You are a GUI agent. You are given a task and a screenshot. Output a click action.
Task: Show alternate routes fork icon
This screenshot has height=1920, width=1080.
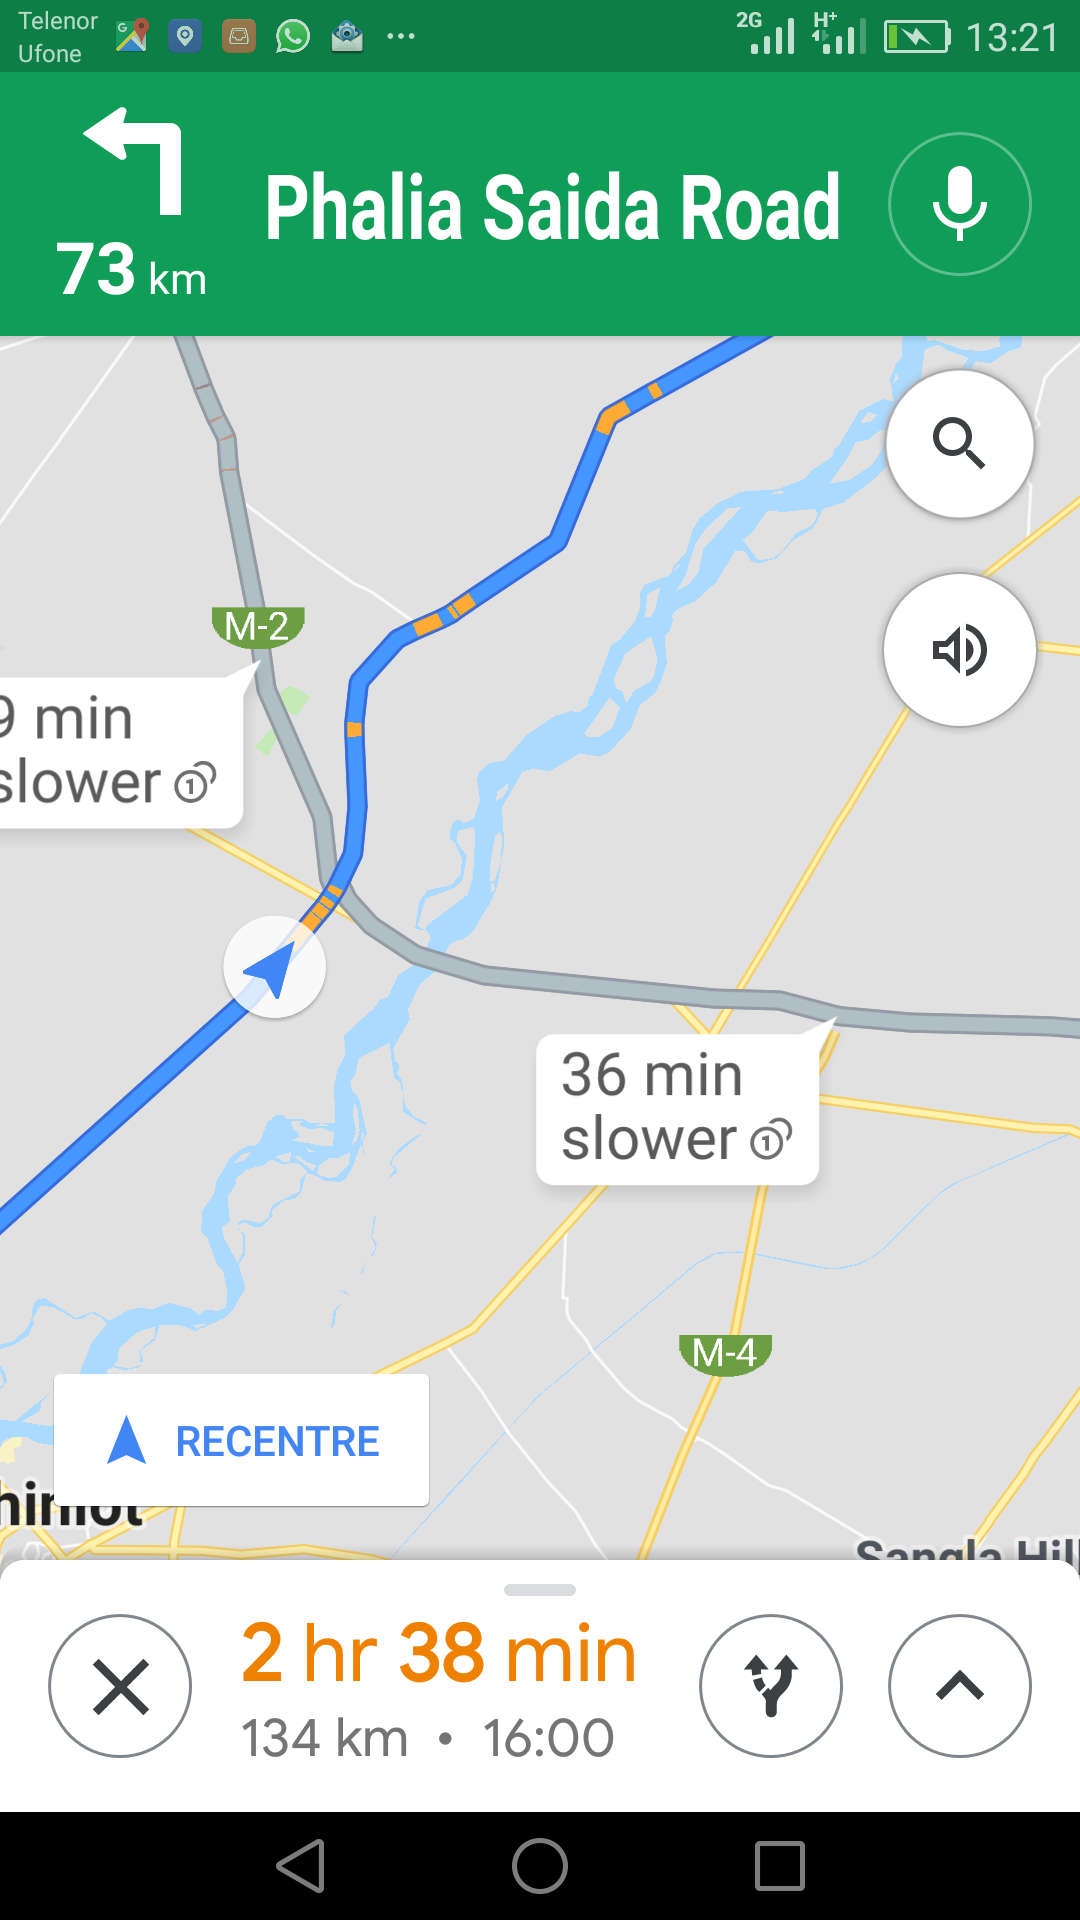pos(771,1686)
